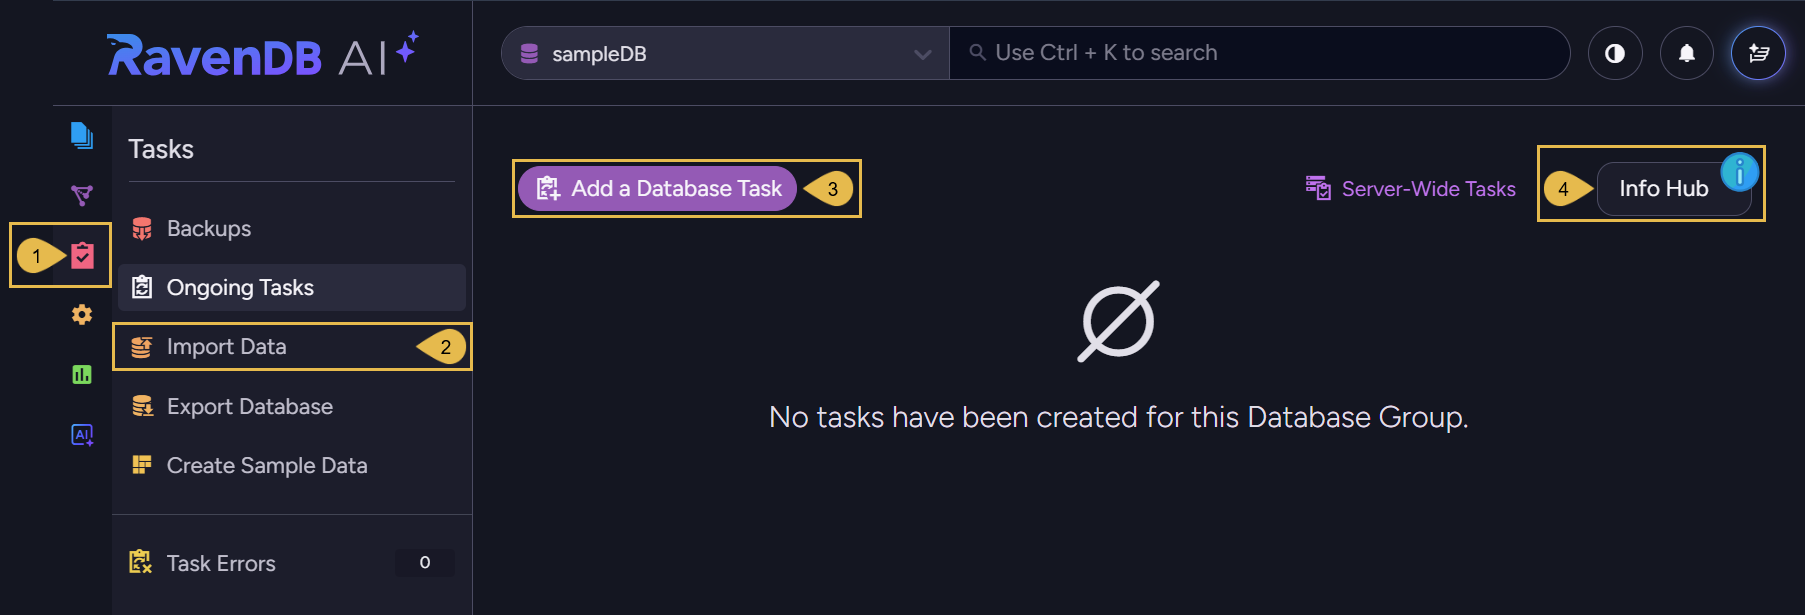Open the Stats chart sidebar icon

point(82,375)
